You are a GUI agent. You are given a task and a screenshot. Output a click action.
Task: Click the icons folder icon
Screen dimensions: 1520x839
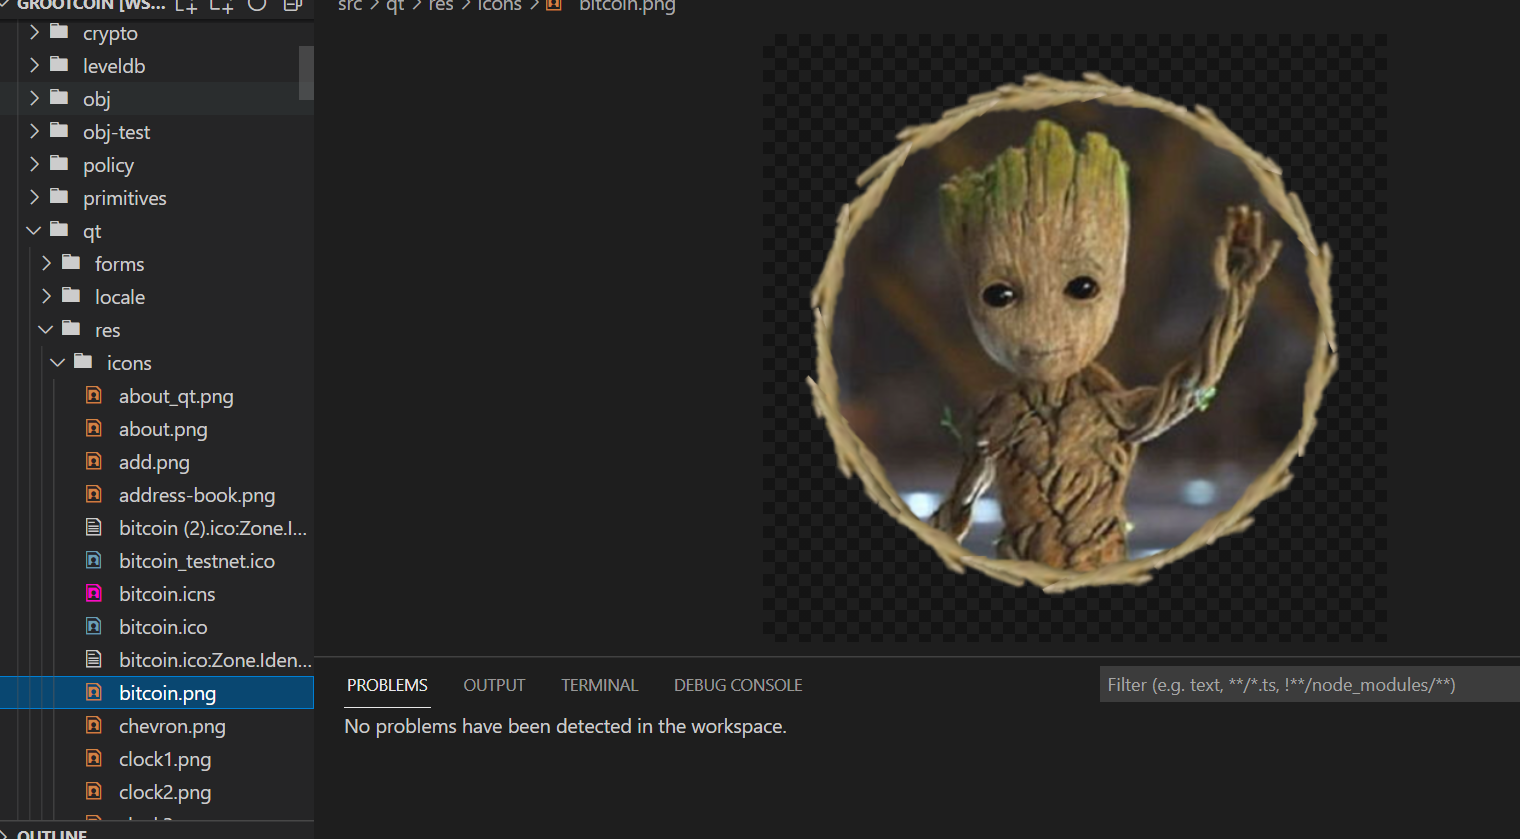83,362
